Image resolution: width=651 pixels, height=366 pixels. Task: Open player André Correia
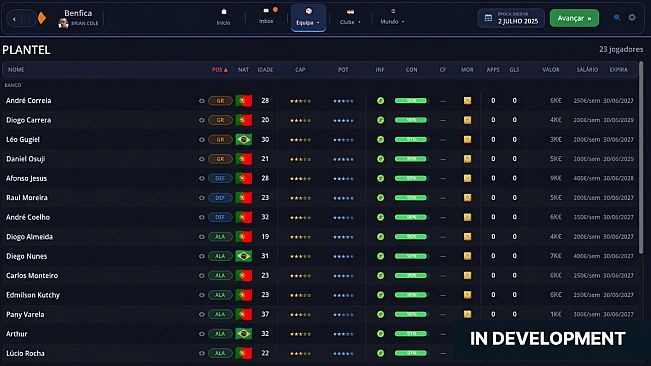[29, 101]
